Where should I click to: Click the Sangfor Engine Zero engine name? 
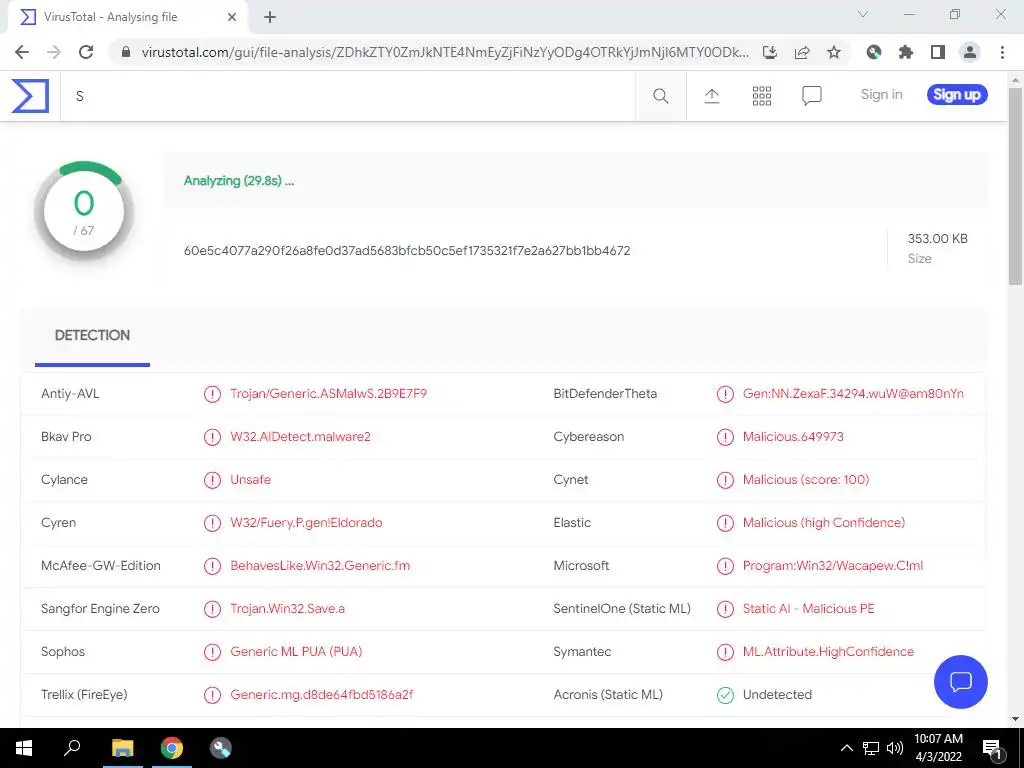[100, 609]
